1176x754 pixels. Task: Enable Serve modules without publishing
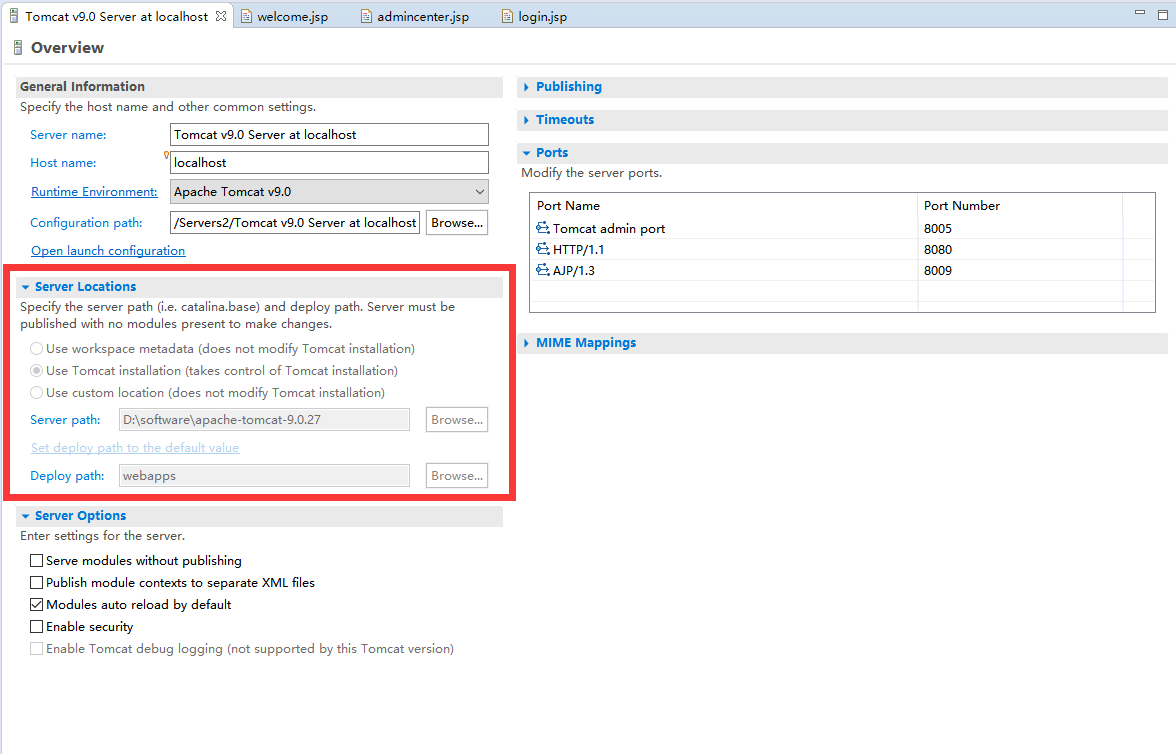(36, 560)
